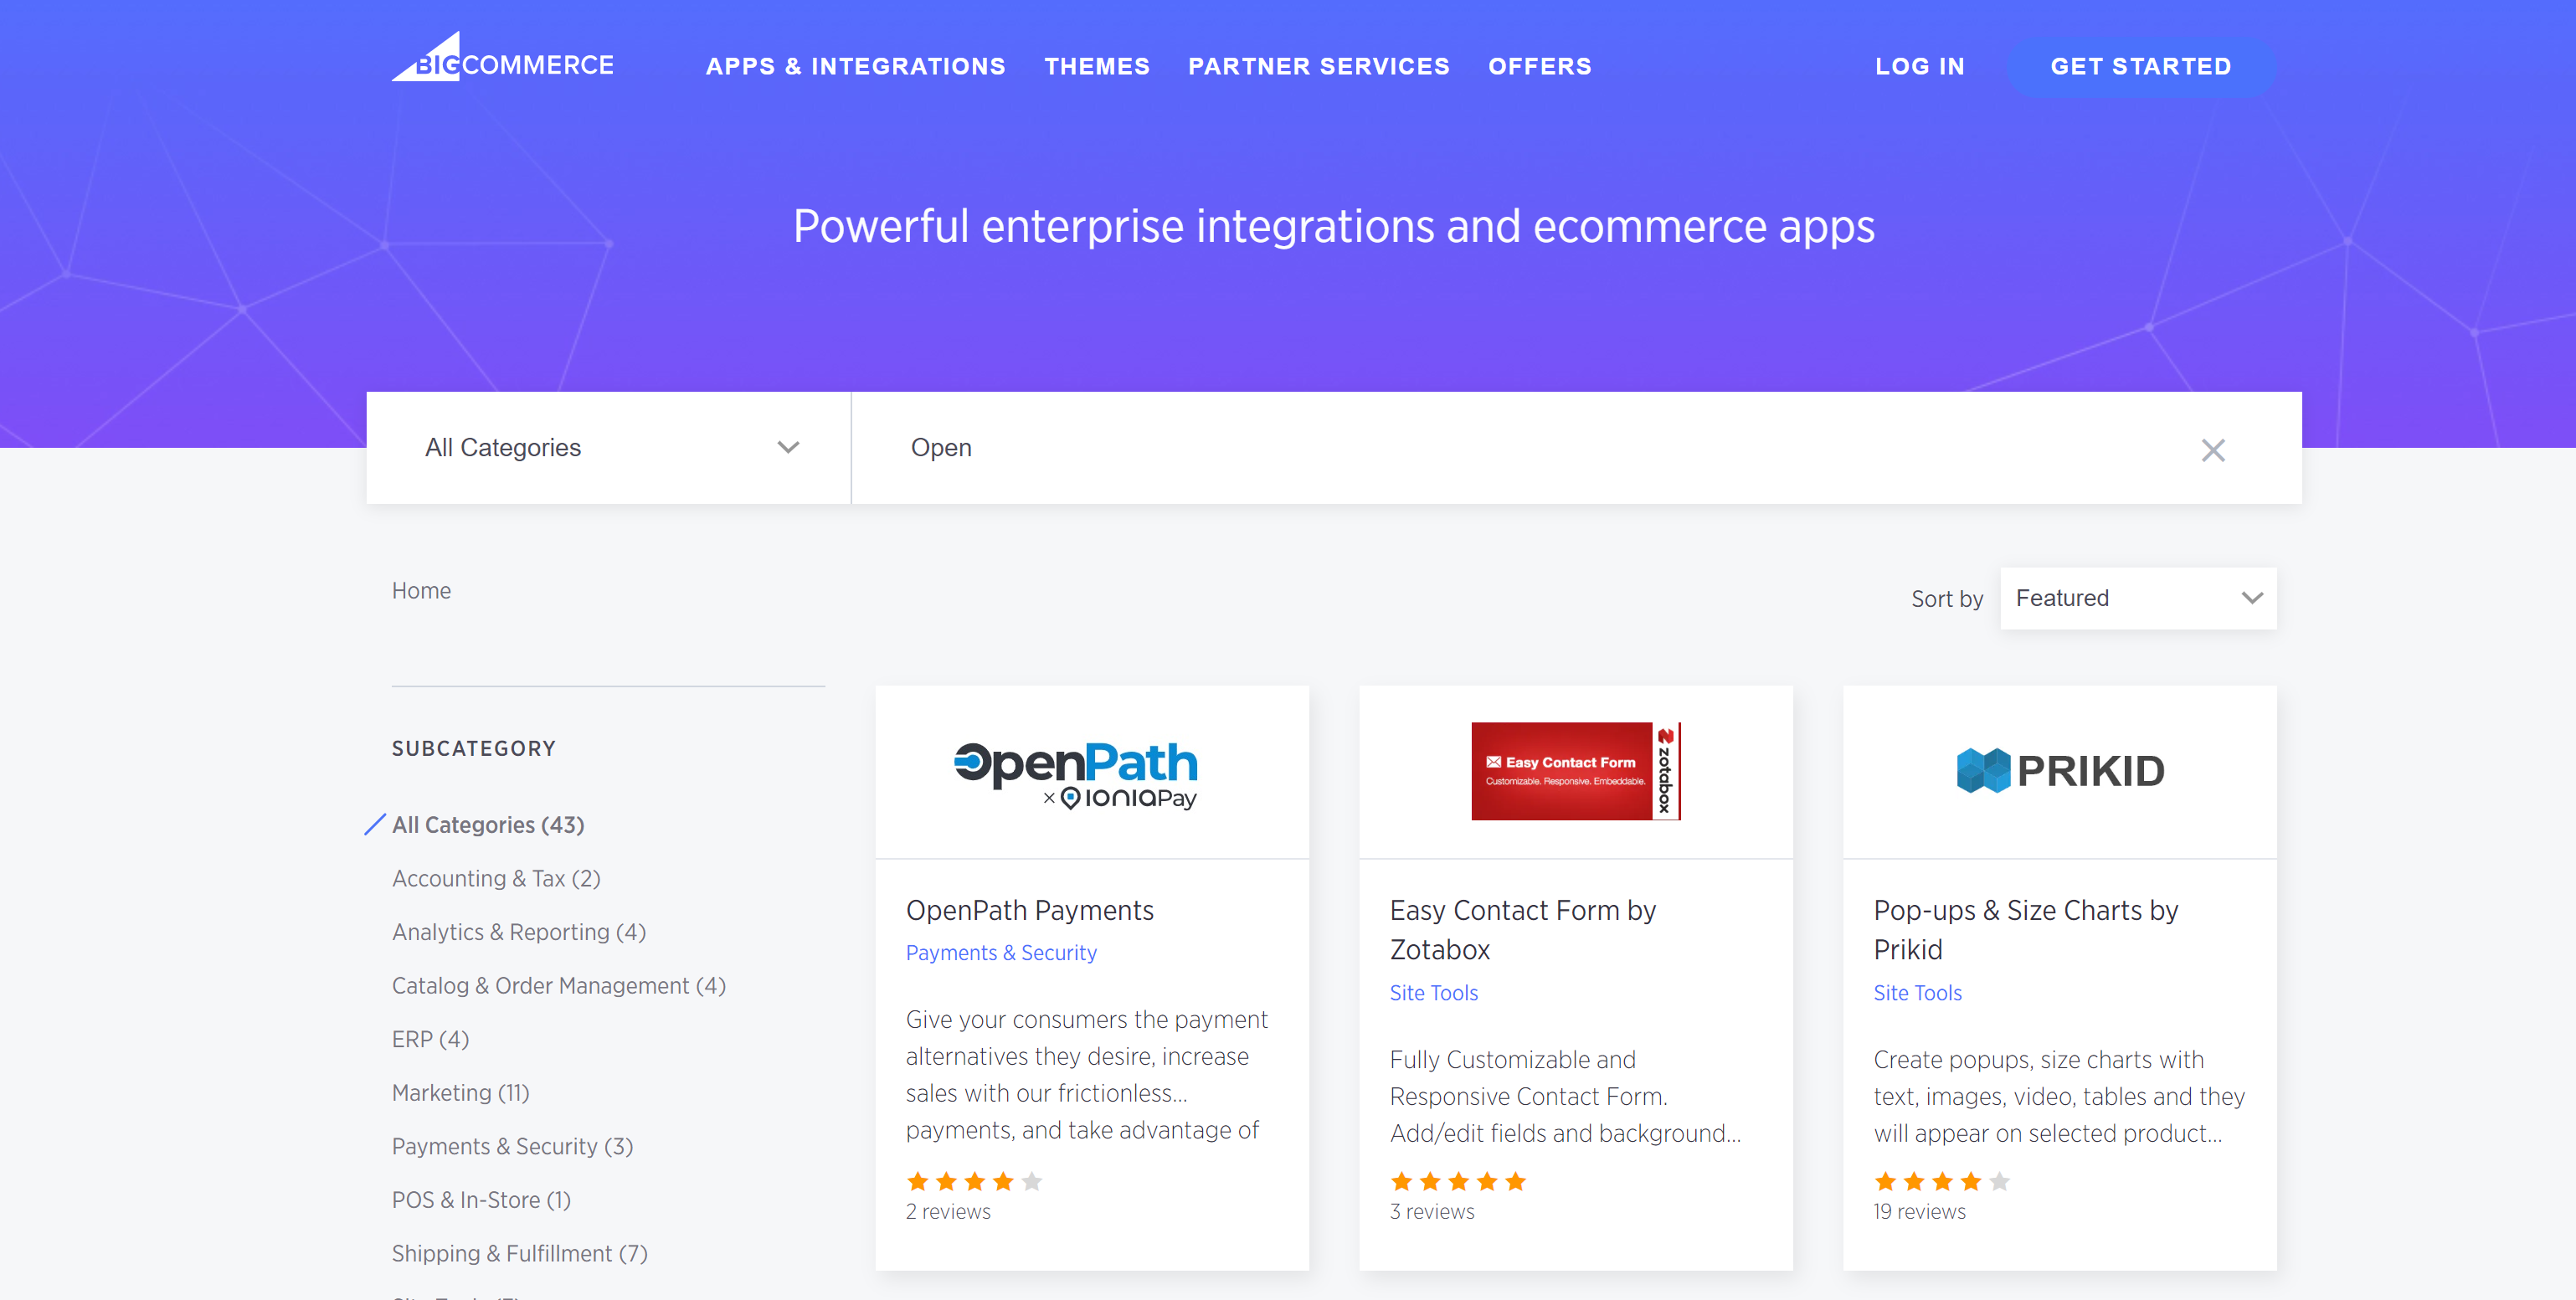Open the OpenPath logo thumbnail
This screenshot has height=1300, width=2576.
pos(1075,773)
